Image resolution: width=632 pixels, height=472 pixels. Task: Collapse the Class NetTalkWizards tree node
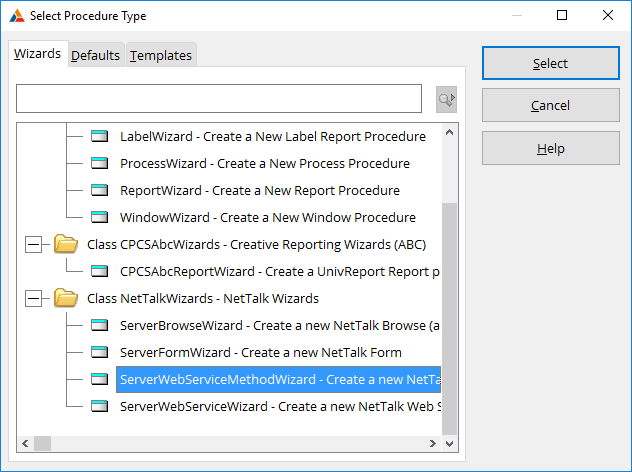click(x=34, y=298)
